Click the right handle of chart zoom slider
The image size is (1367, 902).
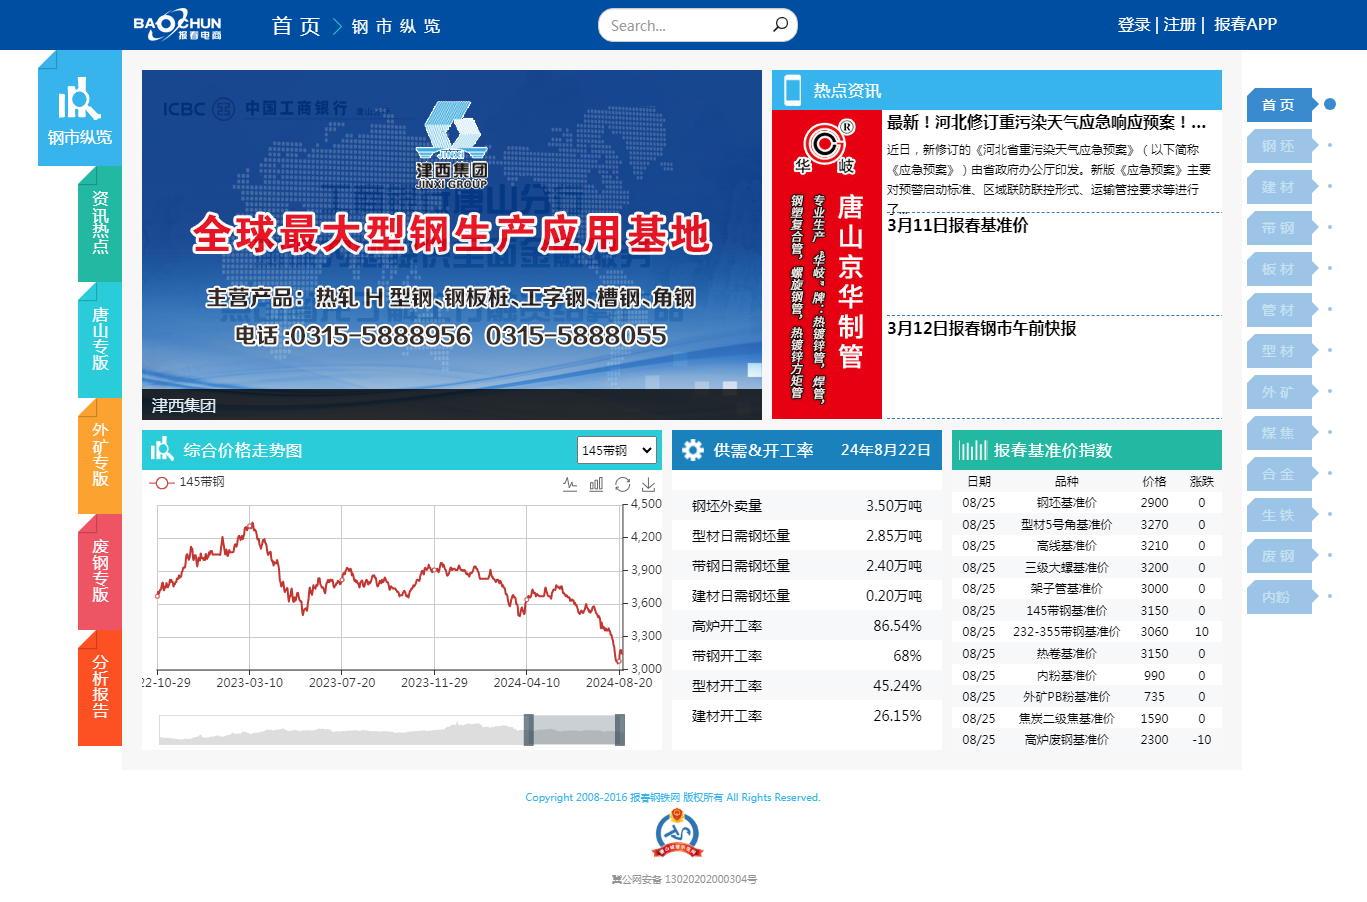click(620, 730)
